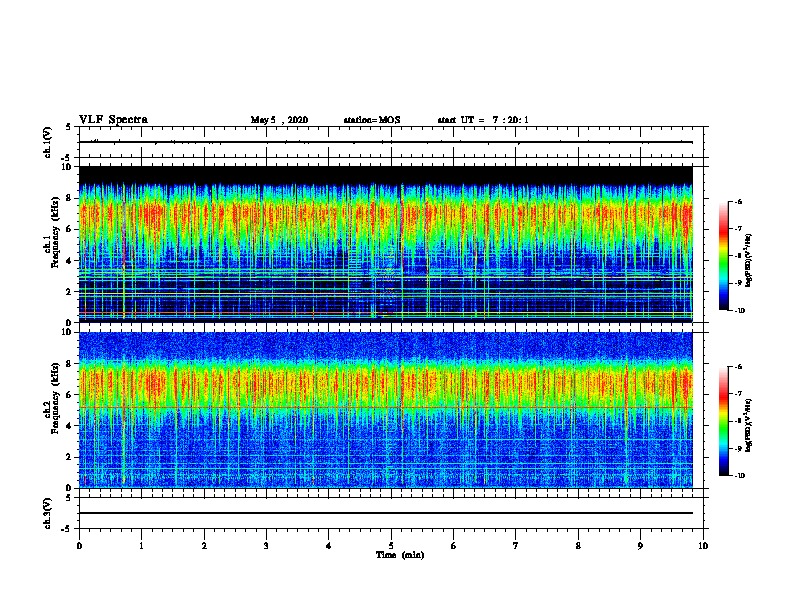Click time axis tick label "2"

tap(204, 546)
